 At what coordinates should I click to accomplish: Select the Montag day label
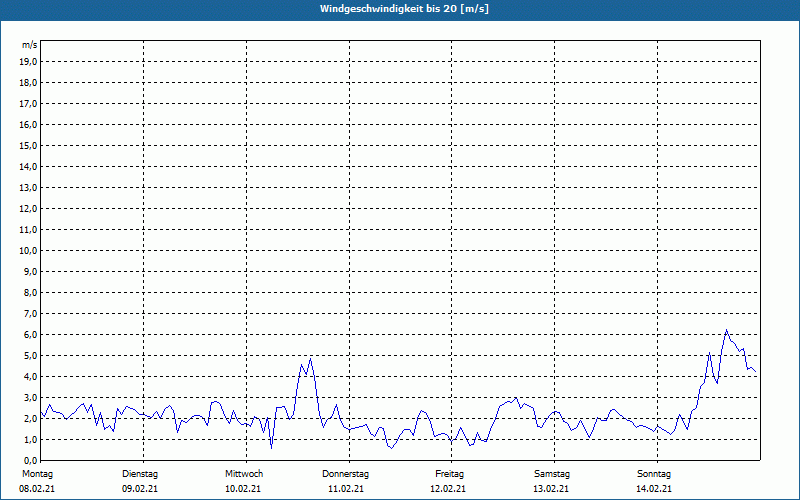37,474
